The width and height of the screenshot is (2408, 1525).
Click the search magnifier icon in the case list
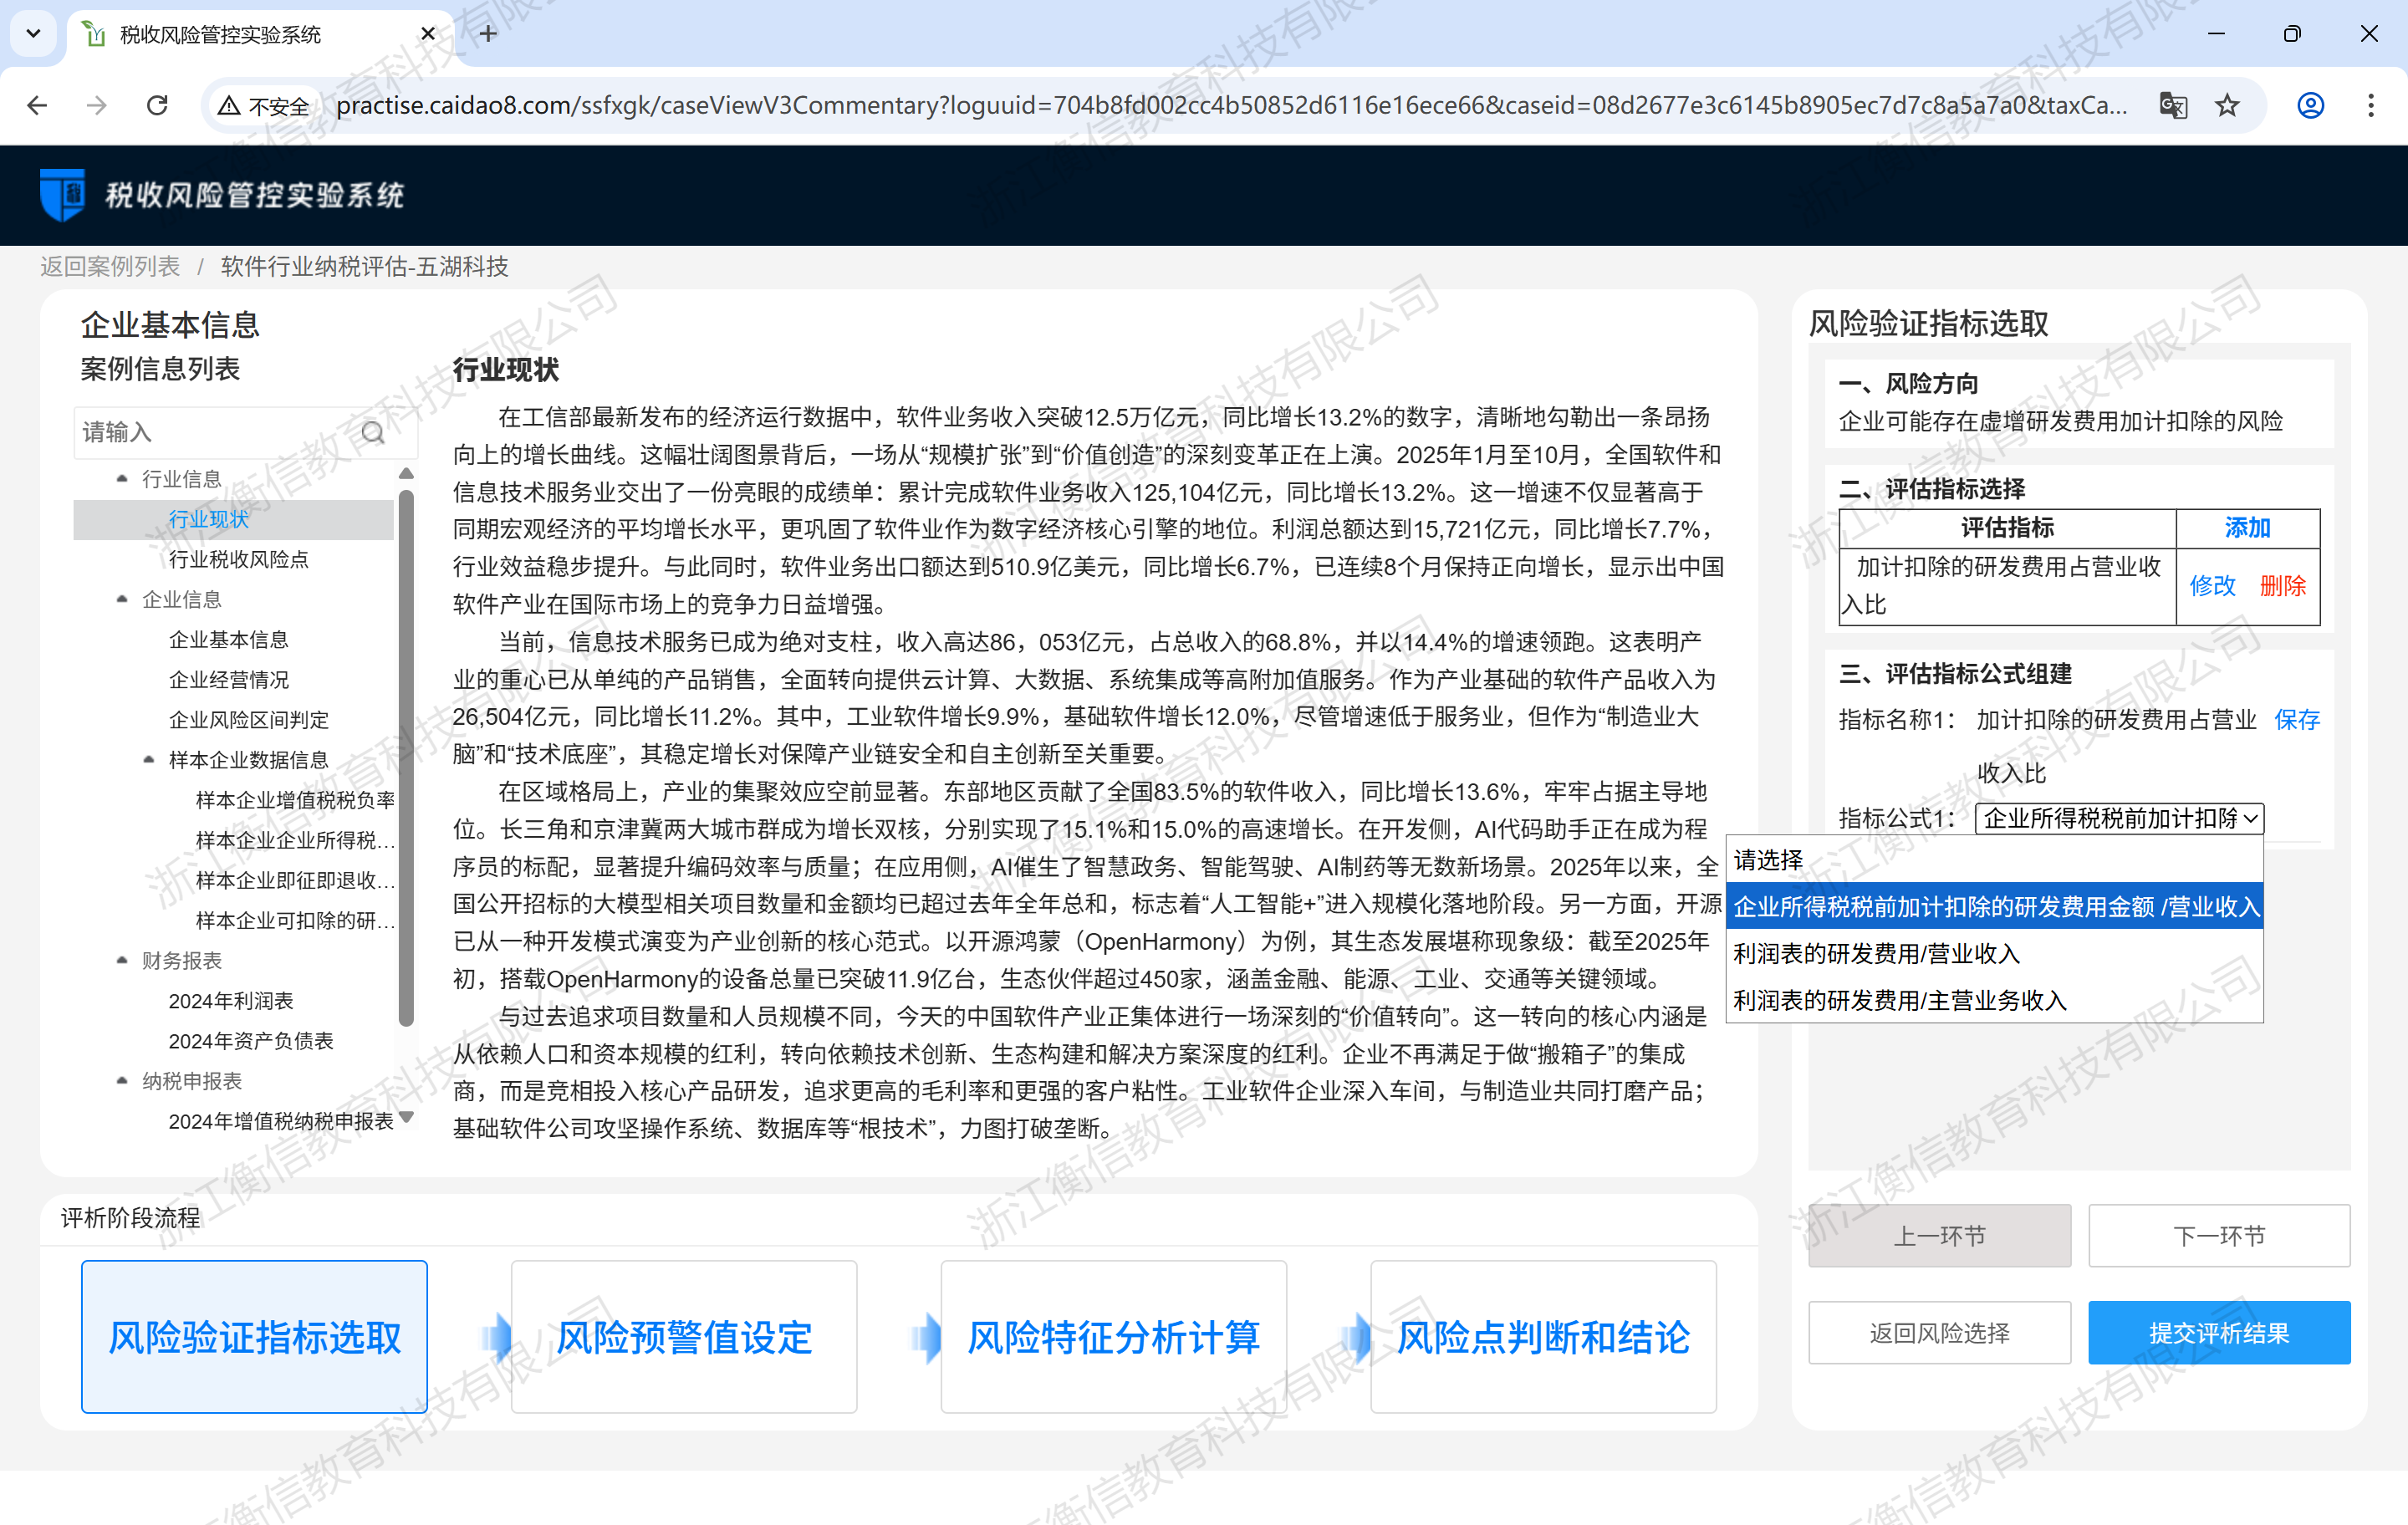coord(373,433)
